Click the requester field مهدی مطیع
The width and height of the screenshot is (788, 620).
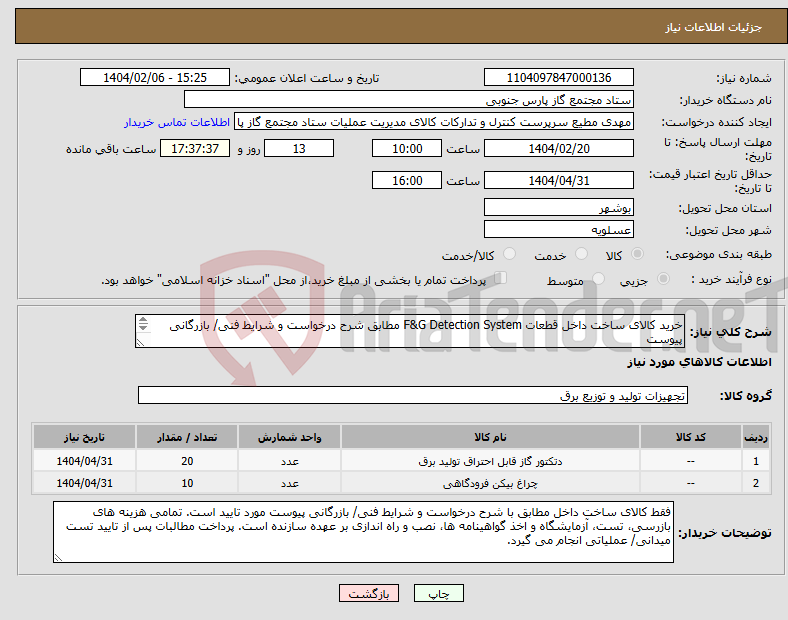(x=434, y=122)
